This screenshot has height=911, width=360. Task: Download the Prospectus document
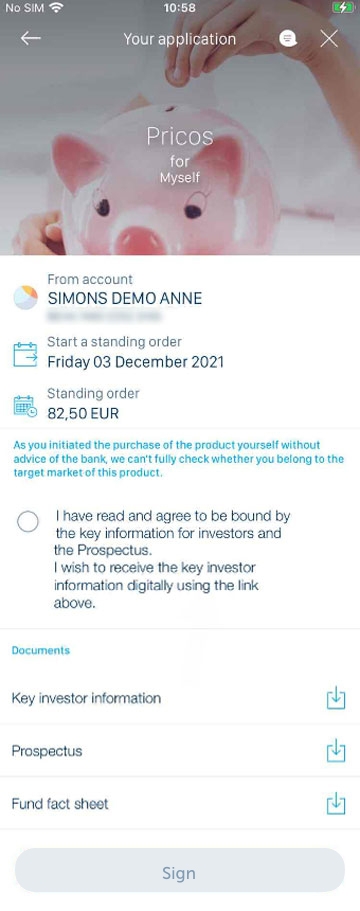point(336,751)
